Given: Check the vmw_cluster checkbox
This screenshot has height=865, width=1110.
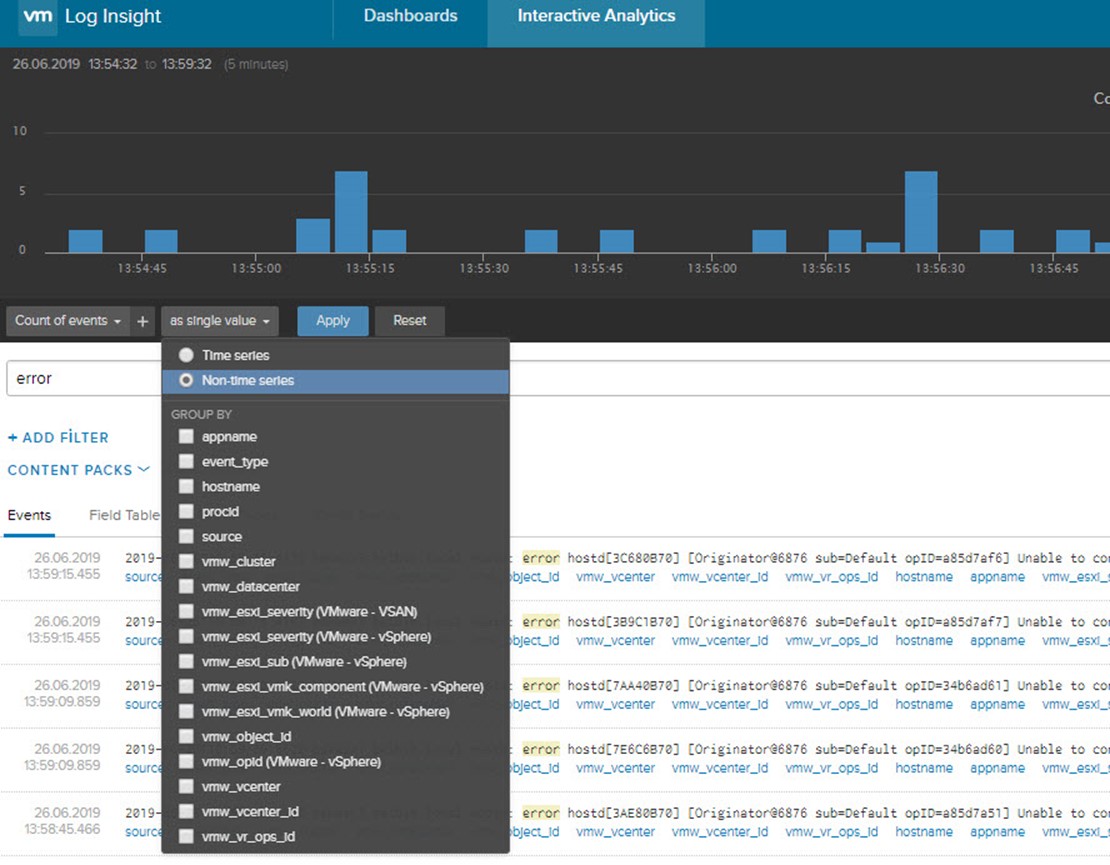Looking at the screenshot, I should 186,561.
